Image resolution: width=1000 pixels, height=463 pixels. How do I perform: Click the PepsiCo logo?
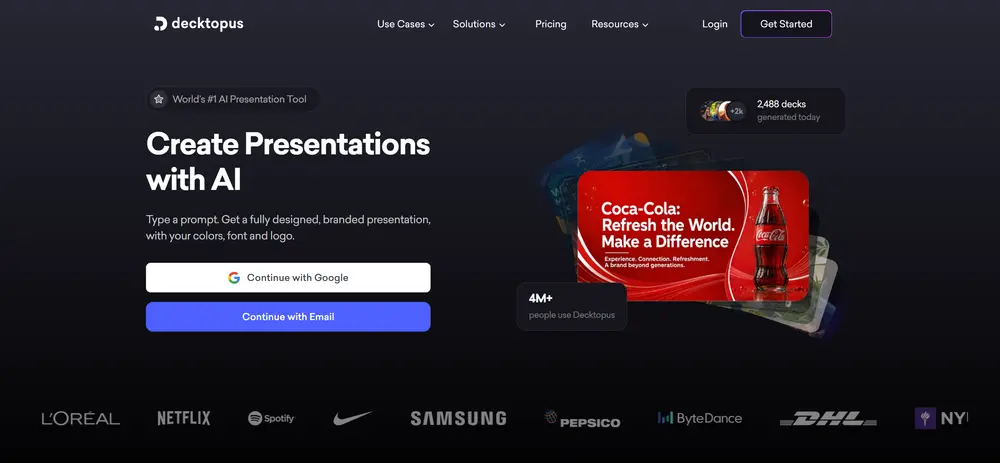582,419
